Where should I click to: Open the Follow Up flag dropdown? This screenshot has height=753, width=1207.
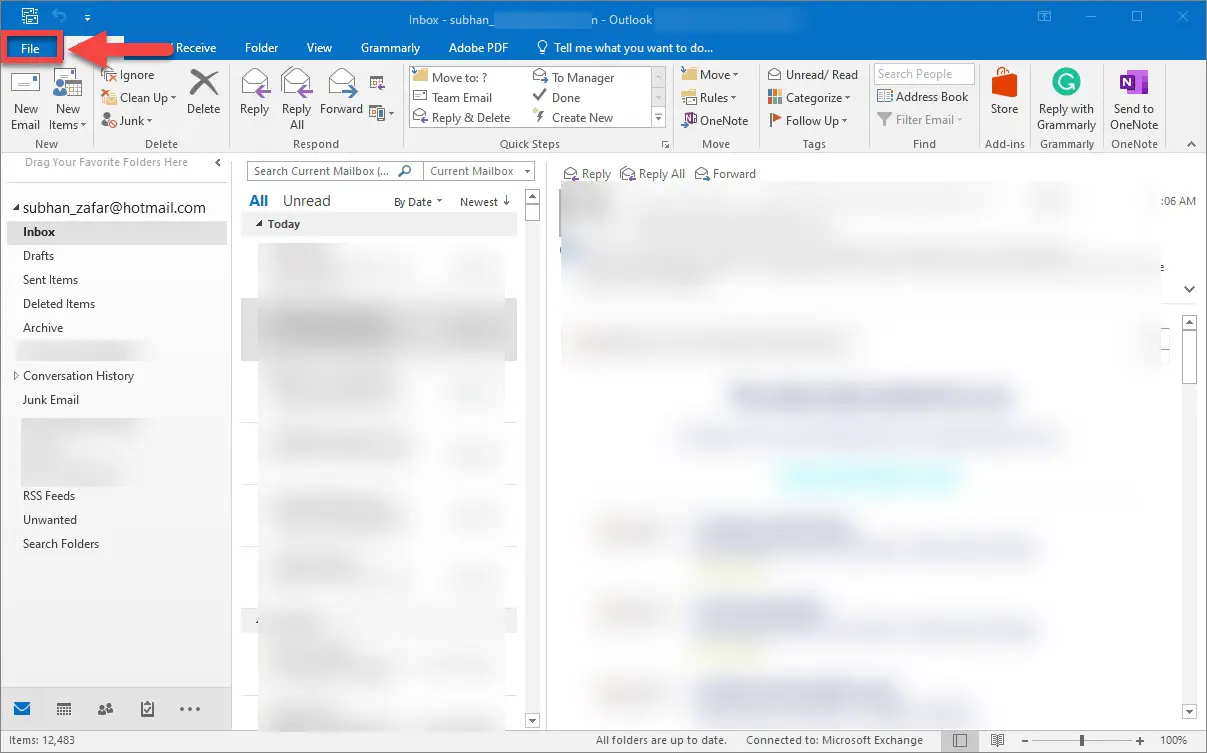tap(808, 120)
